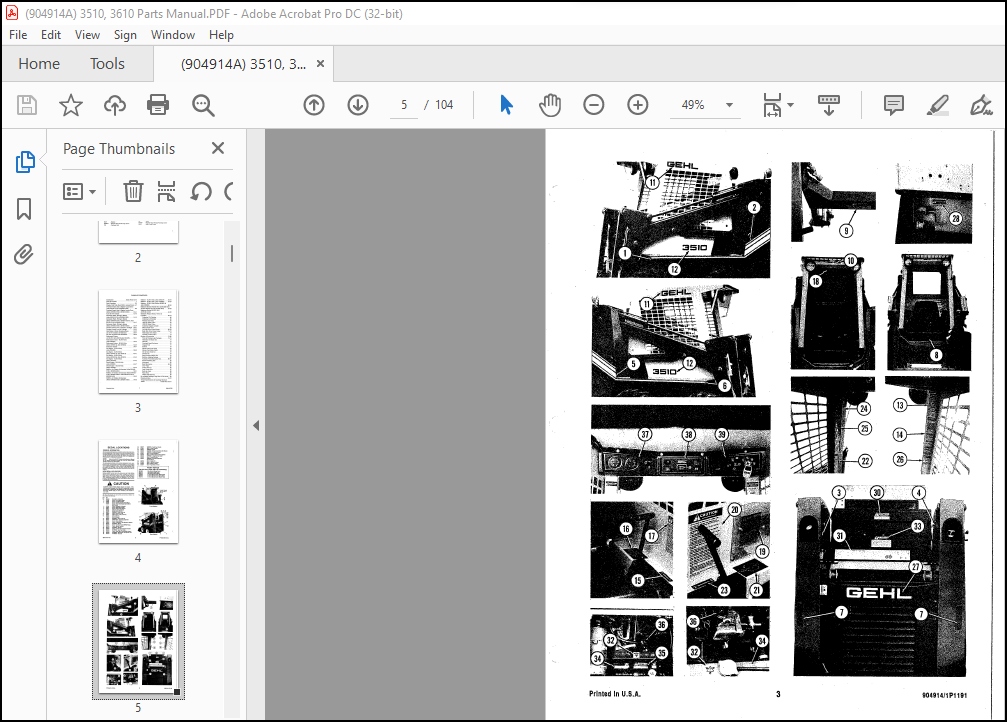Image resolution: width=1007 pixels, height=722 pixels.
Task: Click the print pages thumbnail icon
Action: (x=166, y=191)
